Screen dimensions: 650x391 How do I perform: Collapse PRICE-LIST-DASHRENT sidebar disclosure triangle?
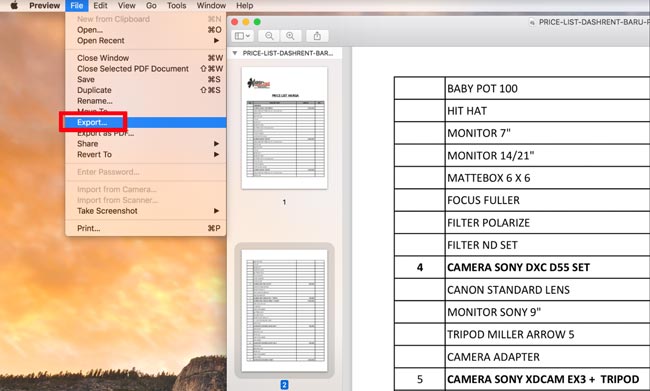pyautogui.click(x=235, y=53)
